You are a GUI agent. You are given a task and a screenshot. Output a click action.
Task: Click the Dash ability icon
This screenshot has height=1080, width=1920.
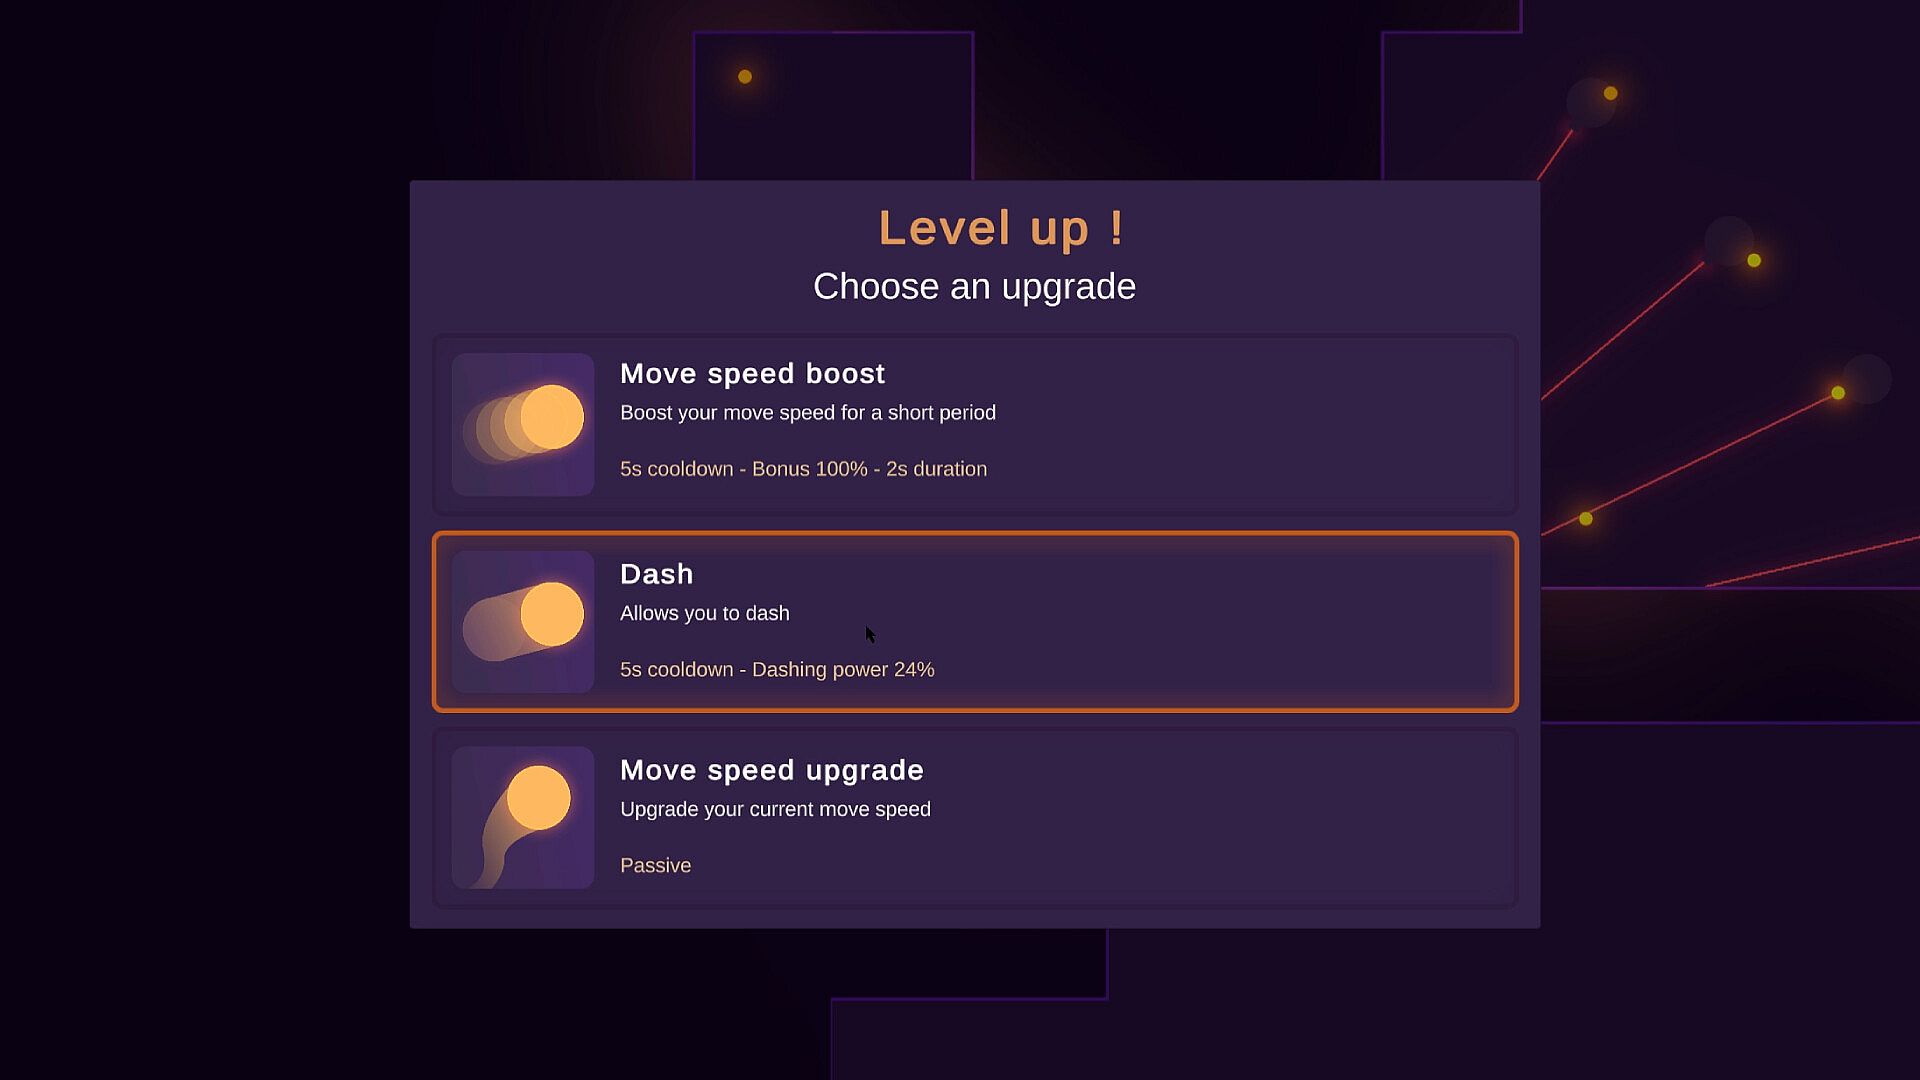pos(522,621)
